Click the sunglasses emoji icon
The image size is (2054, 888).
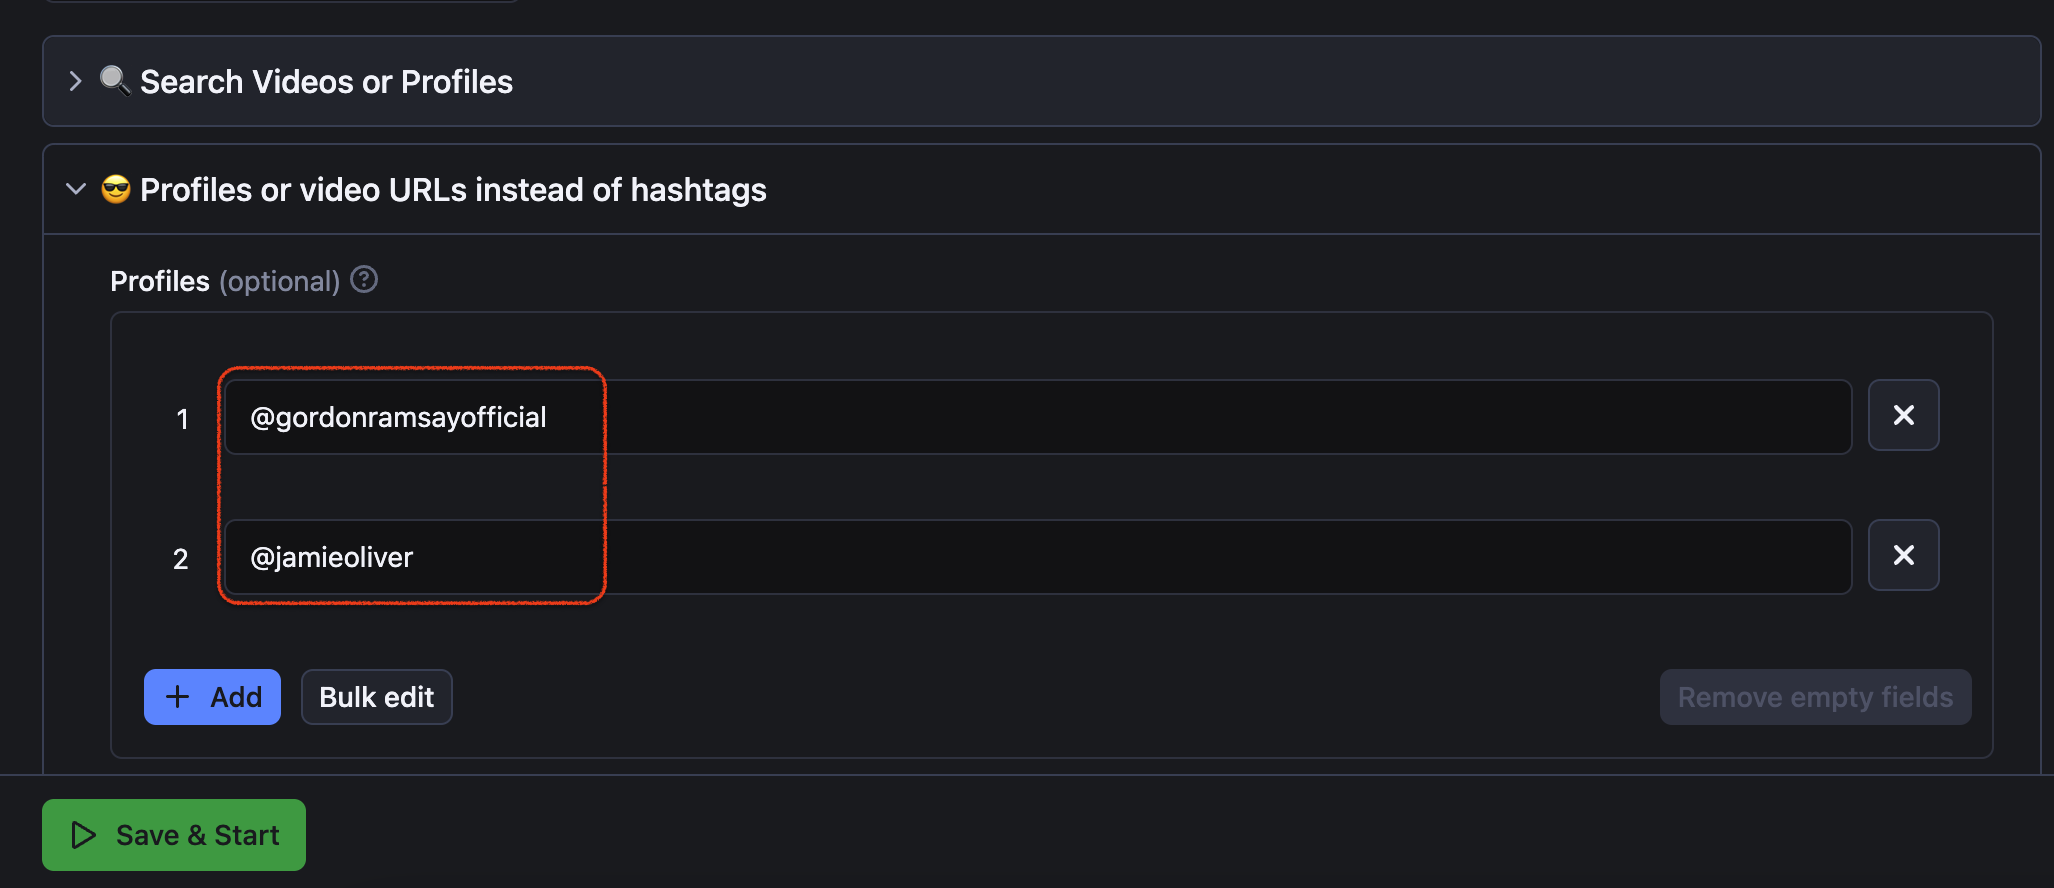point(116,189)
